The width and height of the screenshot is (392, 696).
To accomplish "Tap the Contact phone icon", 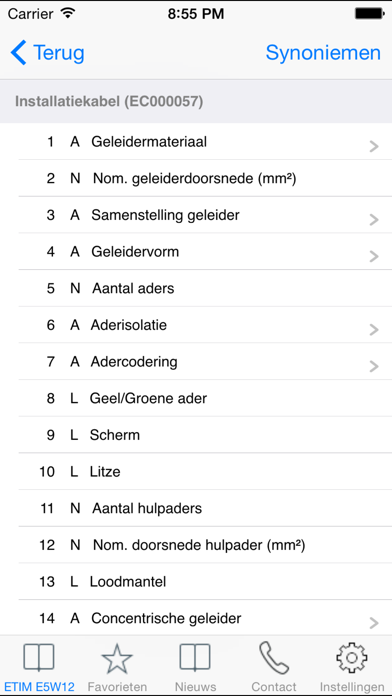I will coord(274,659).
